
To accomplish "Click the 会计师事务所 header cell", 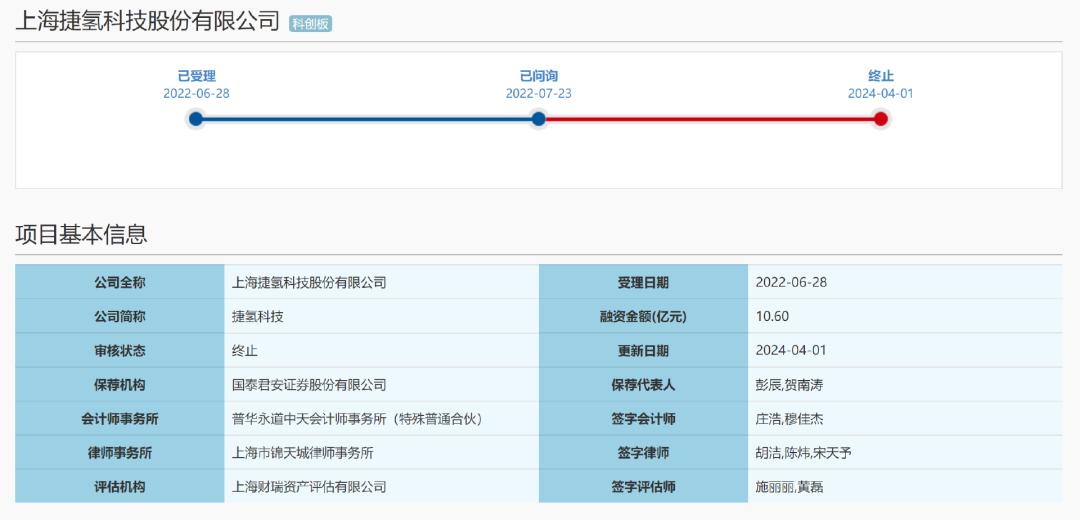I will point(120,419).
